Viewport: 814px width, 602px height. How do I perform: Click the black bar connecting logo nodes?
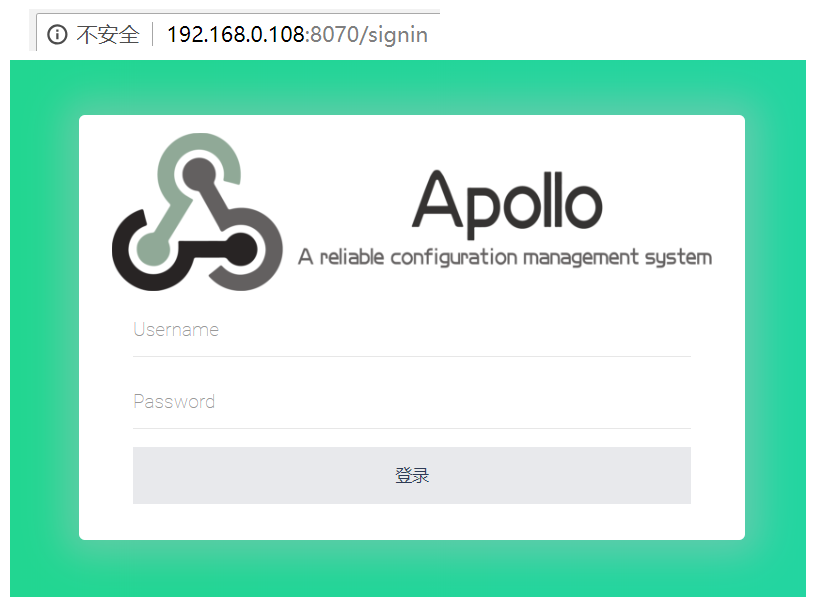click(201, 250)
